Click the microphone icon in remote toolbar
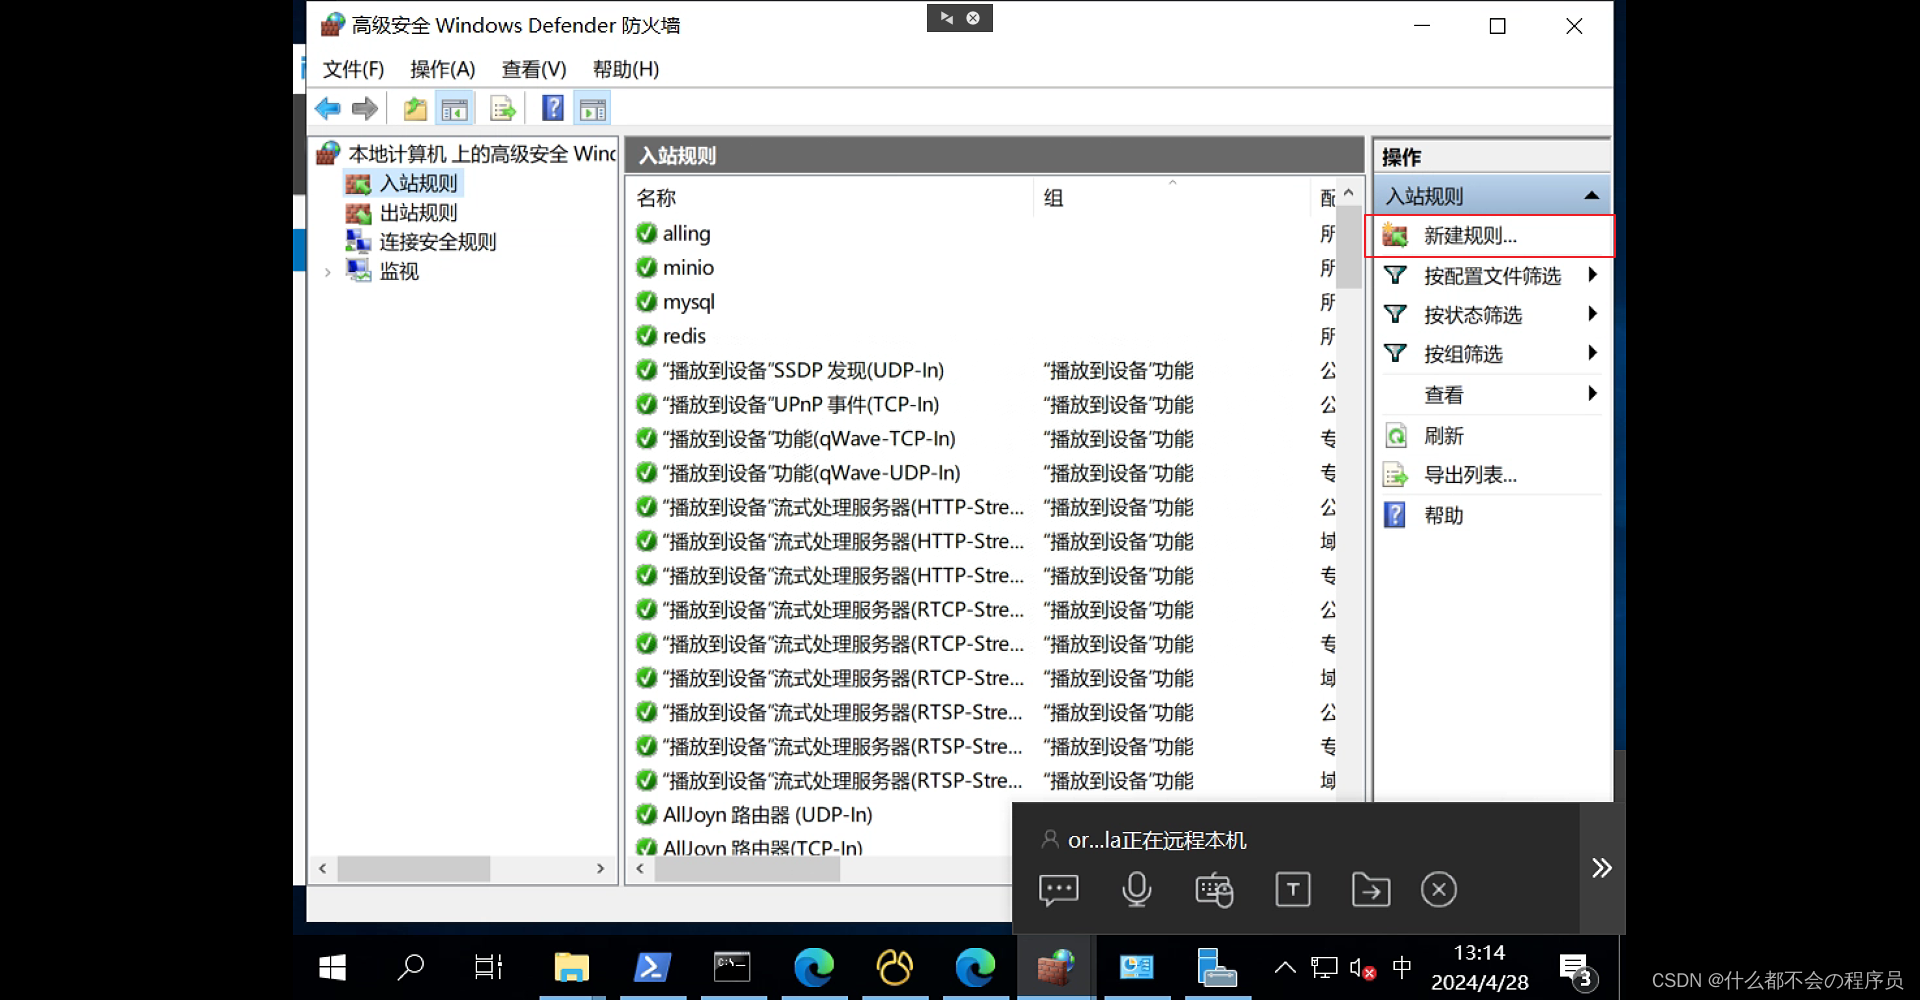Image resolution: width=1920 pixels, height=1000 pixels. [1137, 889]
